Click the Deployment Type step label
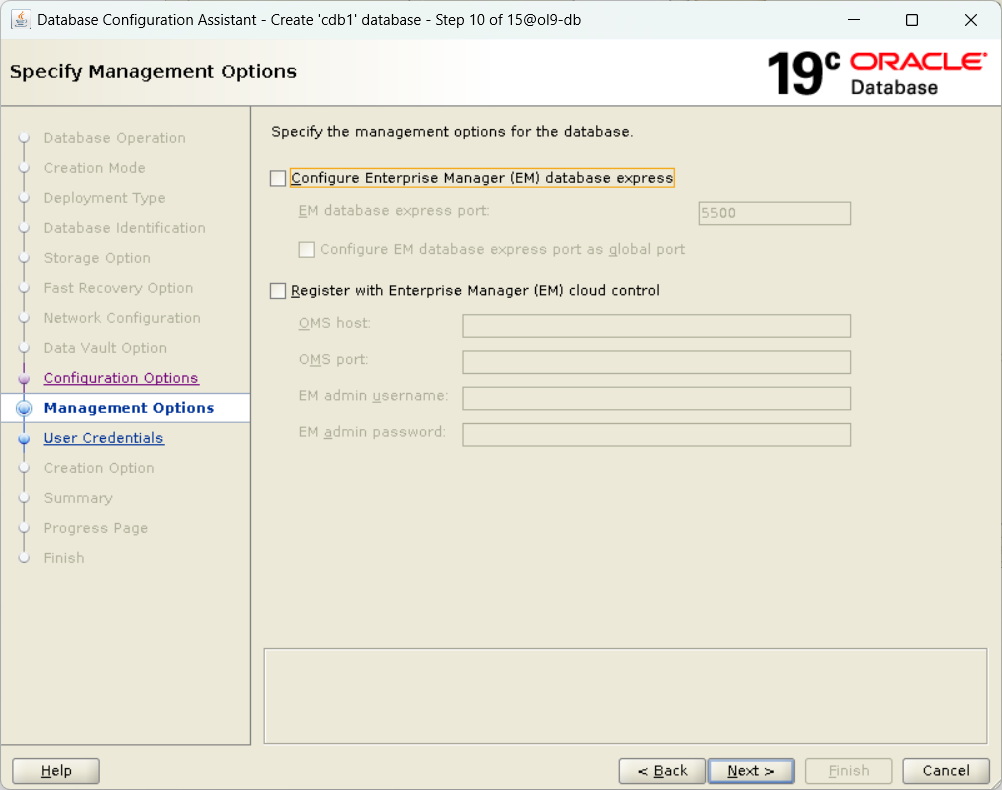 coord(104,198)
